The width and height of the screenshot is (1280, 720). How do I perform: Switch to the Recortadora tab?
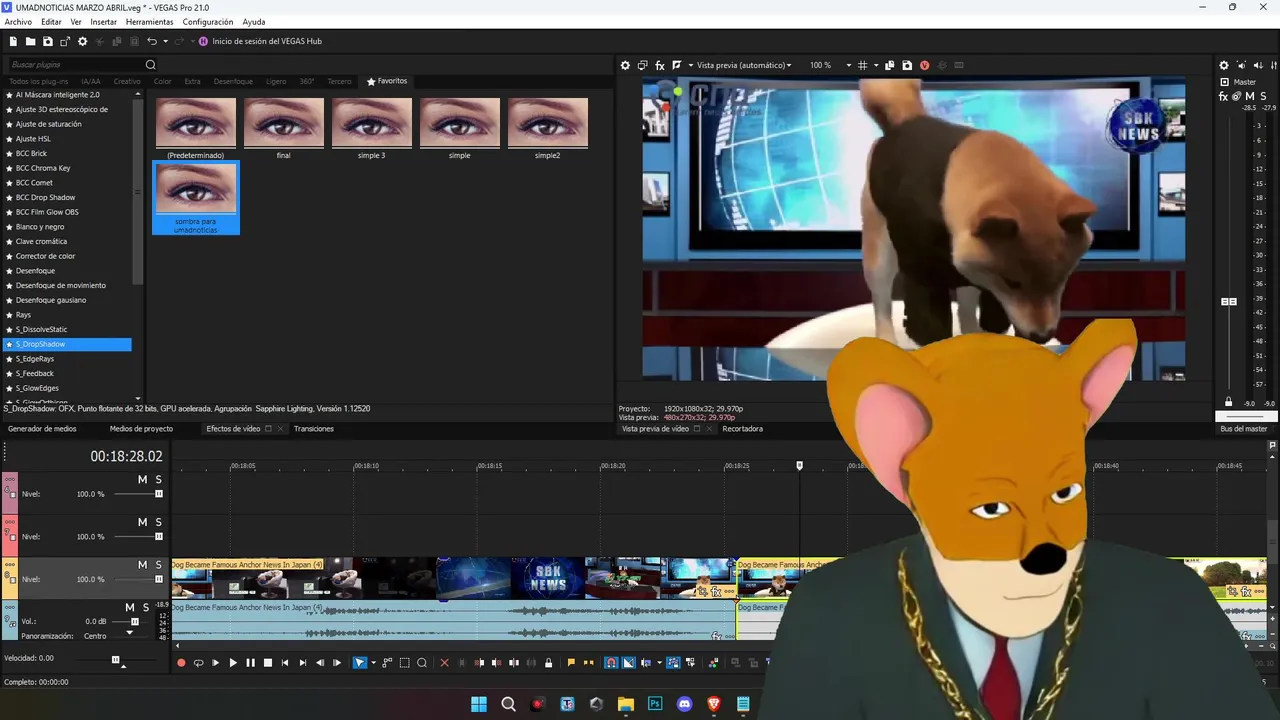743,429
